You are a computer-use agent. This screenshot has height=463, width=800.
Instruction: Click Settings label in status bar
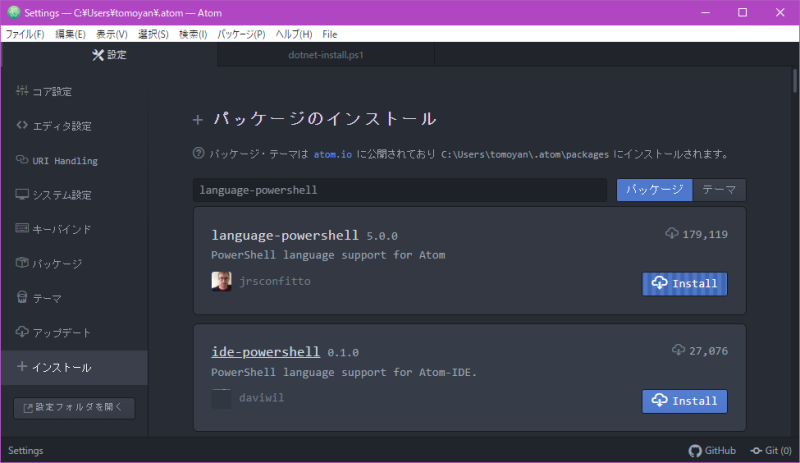pos(26,451)
